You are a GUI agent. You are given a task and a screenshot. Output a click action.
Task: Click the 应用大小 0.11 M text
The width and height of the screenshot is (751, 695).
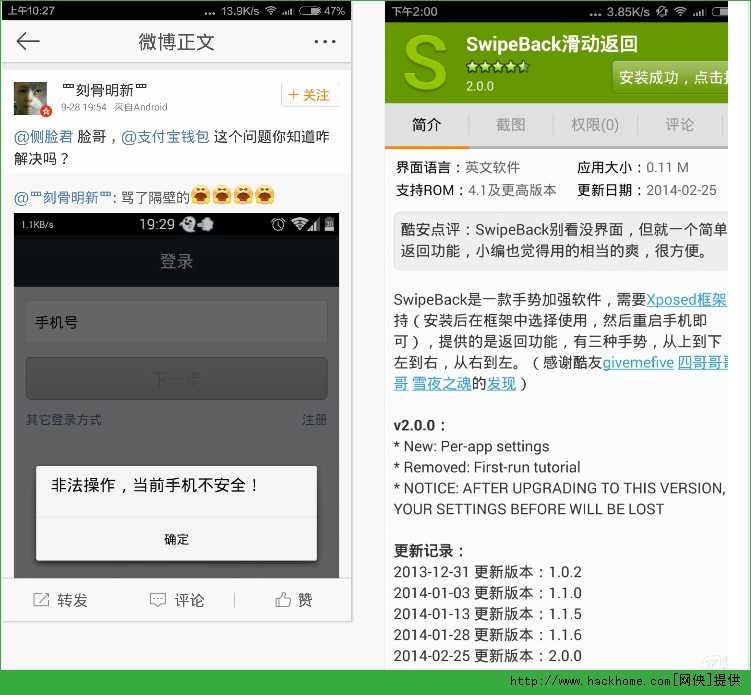(633, 167)
